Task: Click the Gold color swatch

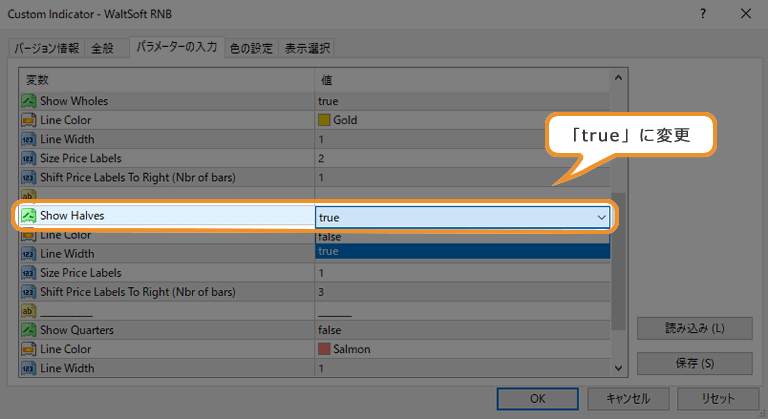Action: click(x=324, y=120)
